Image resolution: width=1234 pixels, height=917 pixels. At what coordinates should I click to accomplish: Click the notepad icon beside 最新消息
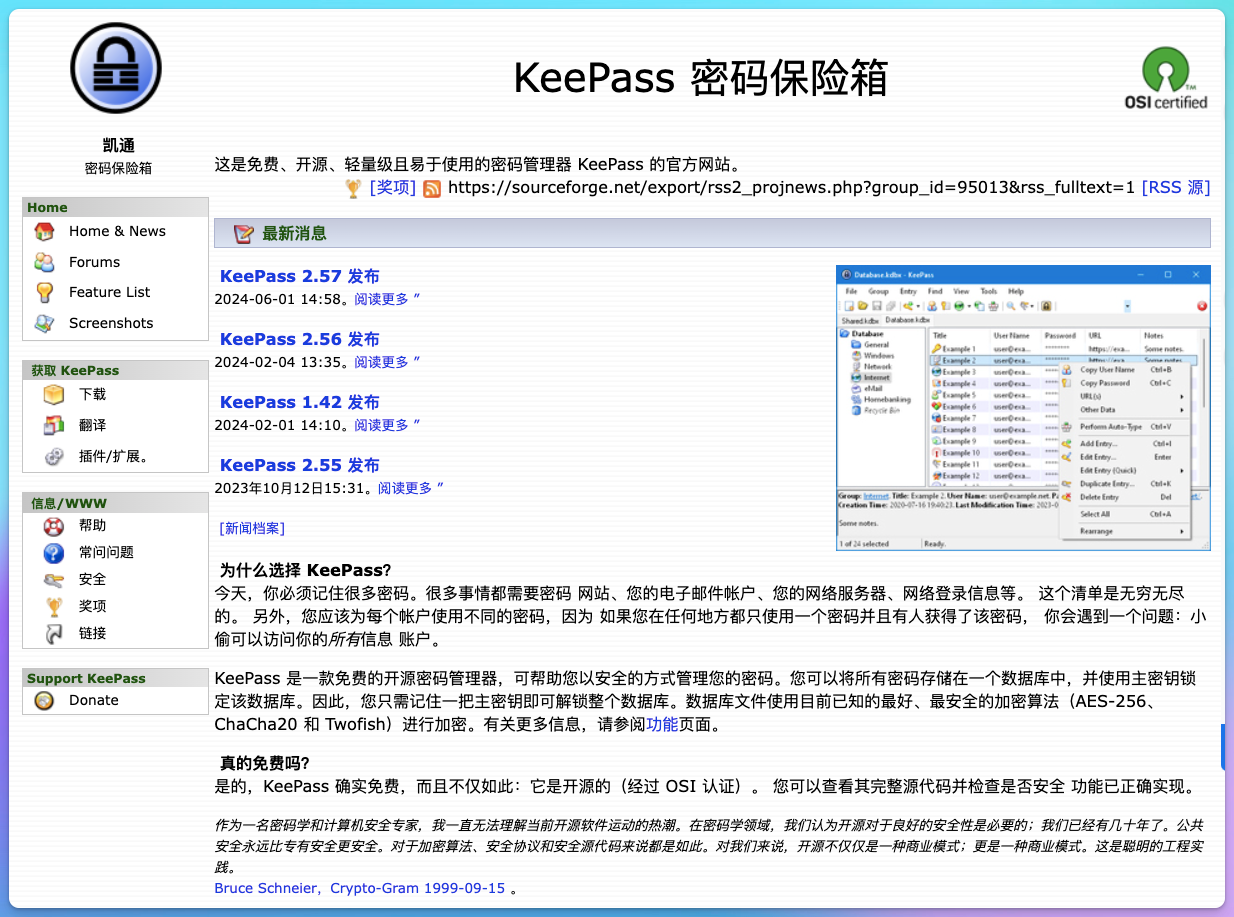(244, 234)
